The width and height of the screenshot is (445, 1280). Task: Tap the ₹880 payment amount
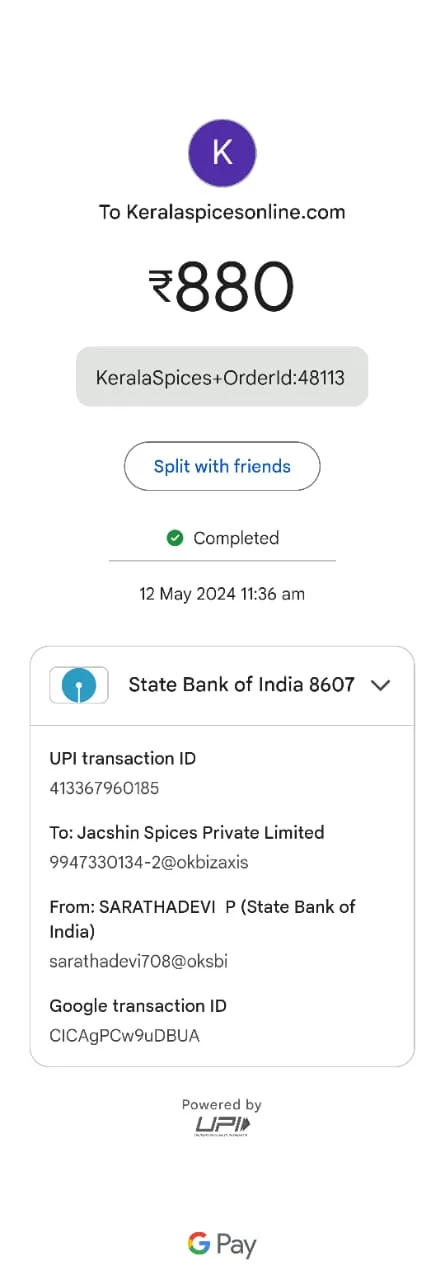pyautogui.click(x=222, y=288)
